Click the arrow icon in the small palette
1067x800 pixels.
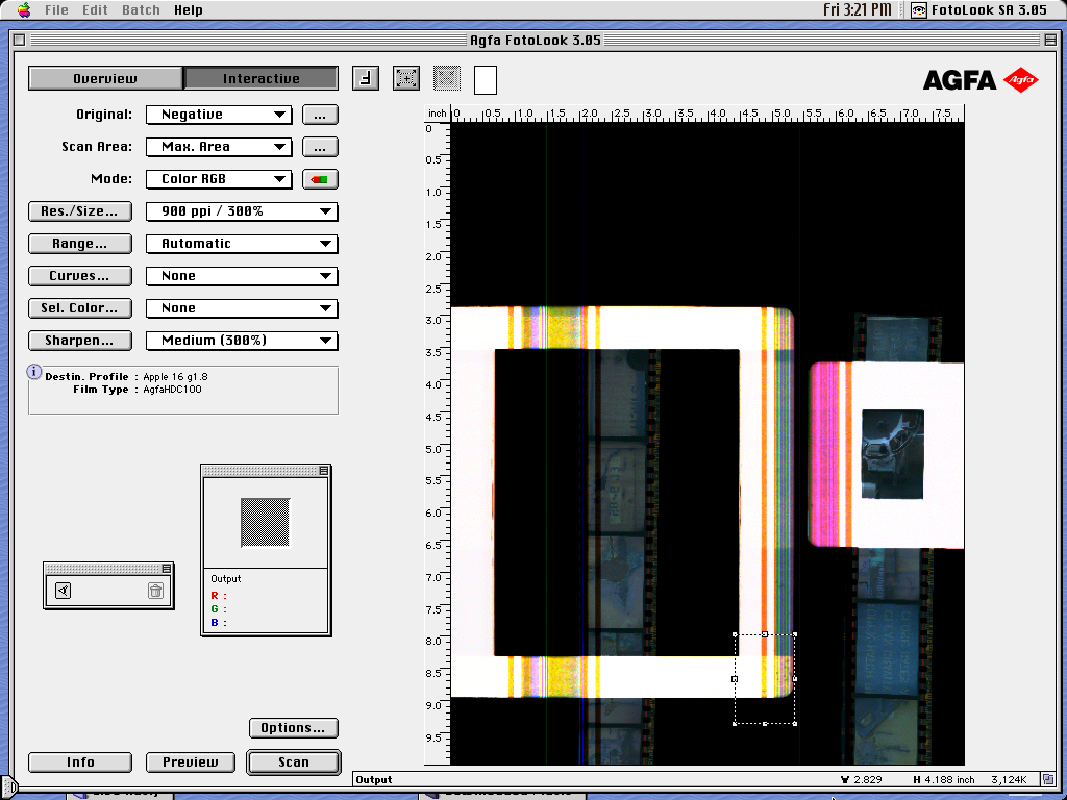(63, 591)
